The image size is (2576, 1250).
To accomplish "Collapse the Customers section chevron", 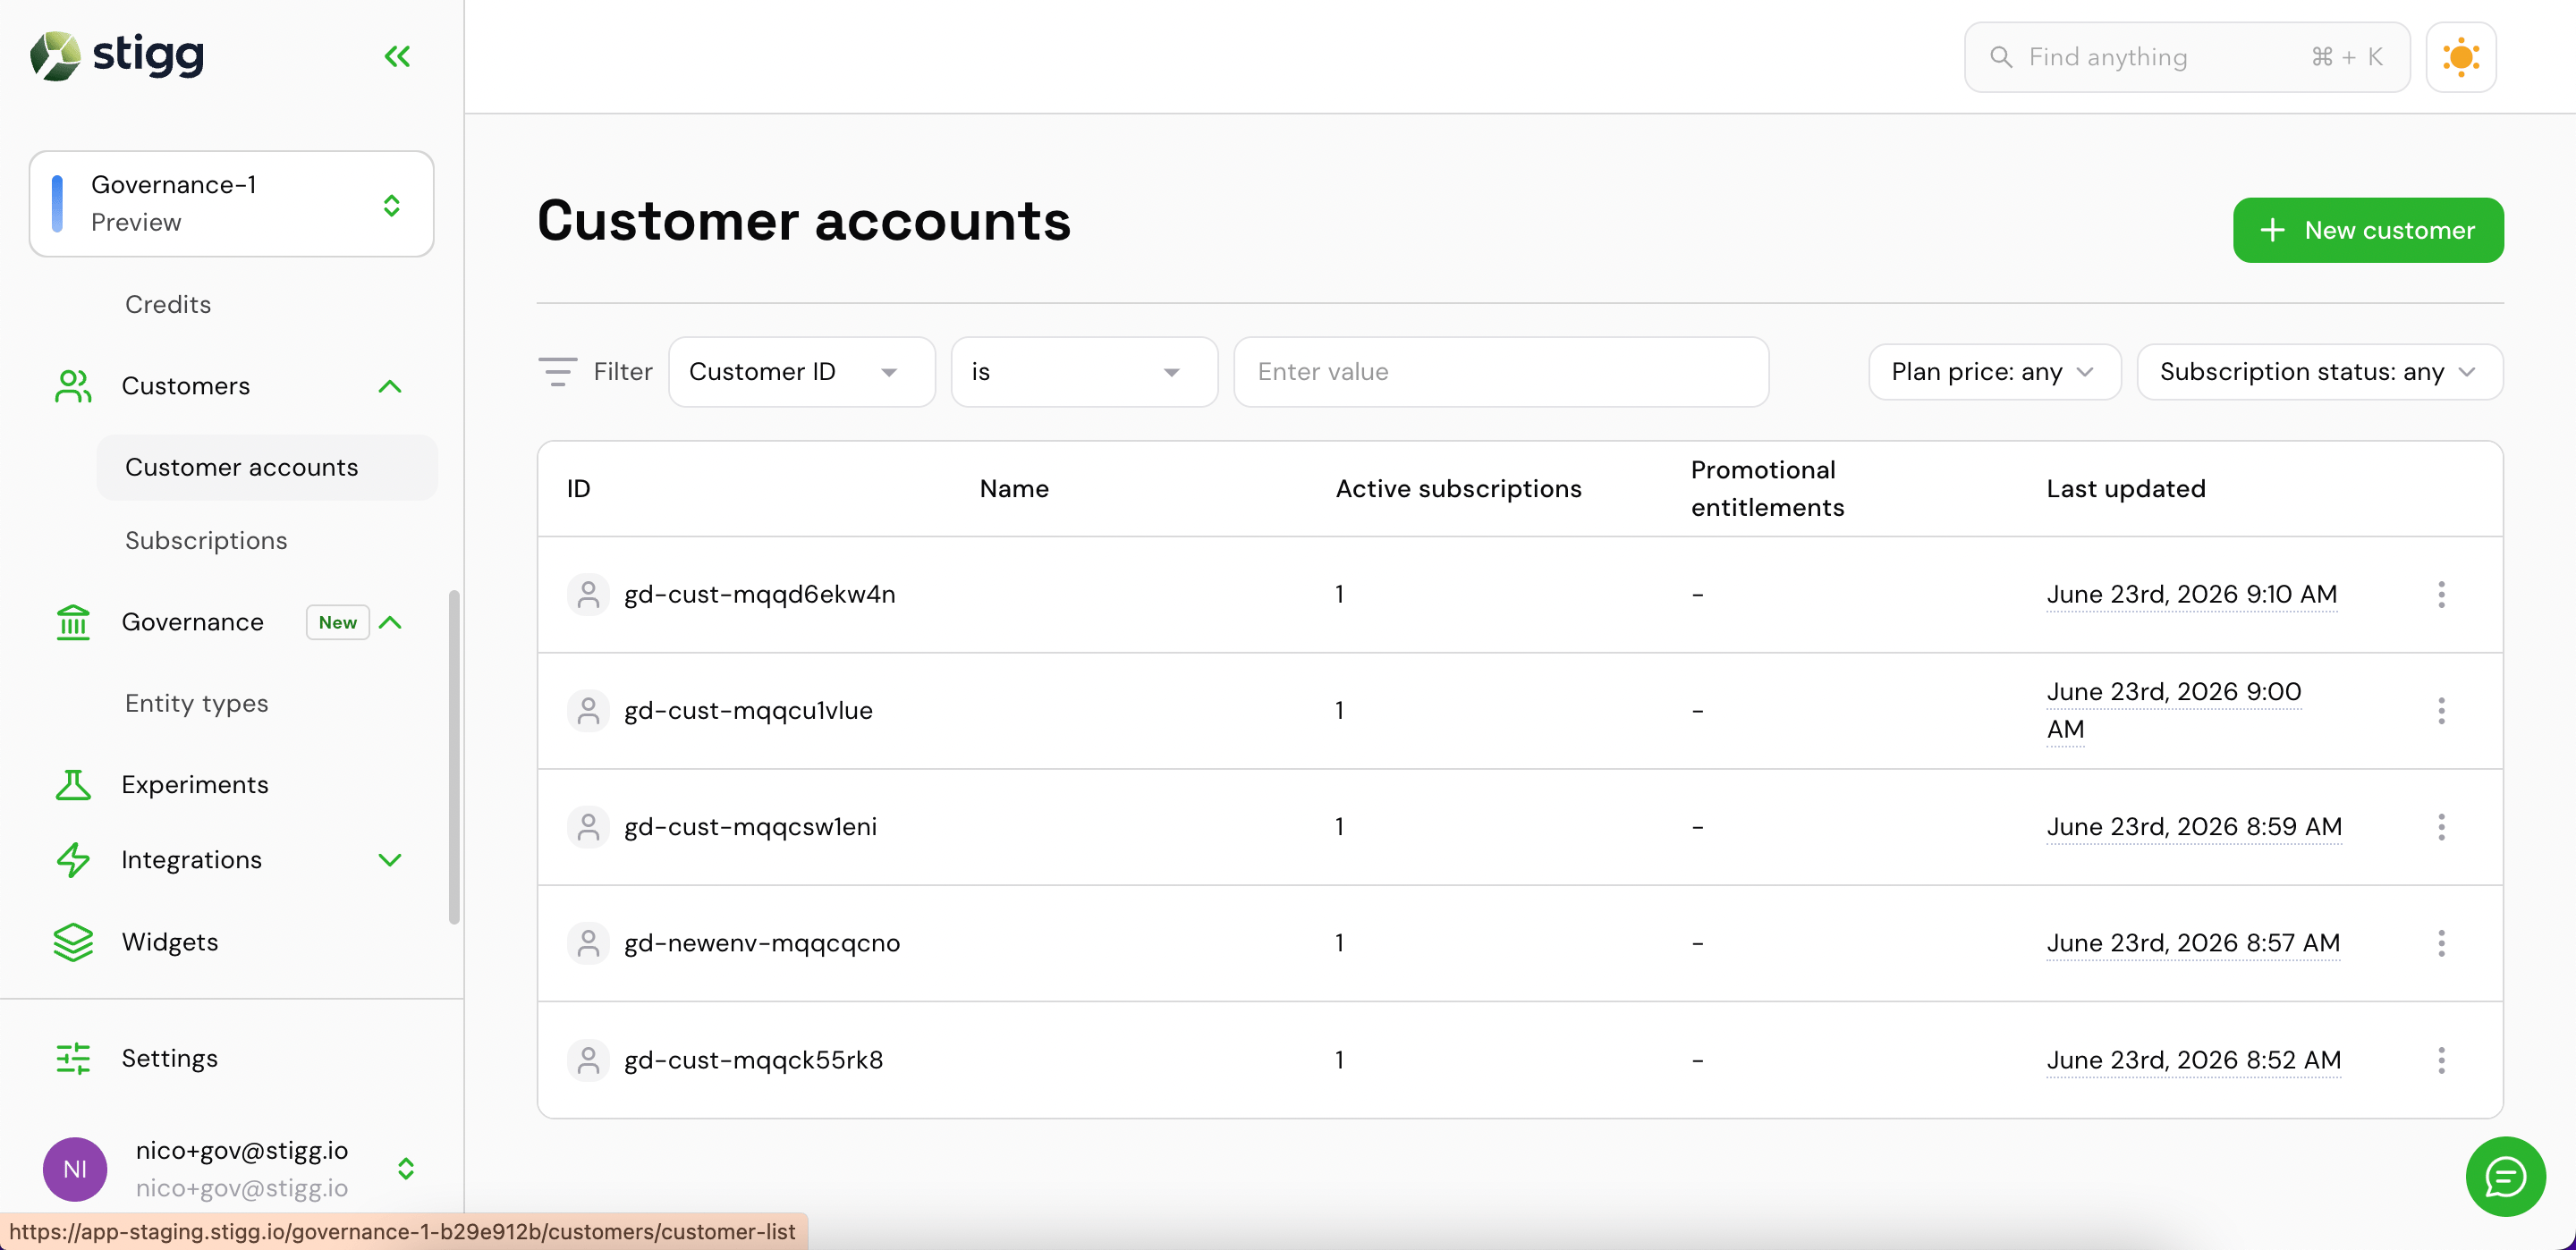I will (x=390, y=386).
